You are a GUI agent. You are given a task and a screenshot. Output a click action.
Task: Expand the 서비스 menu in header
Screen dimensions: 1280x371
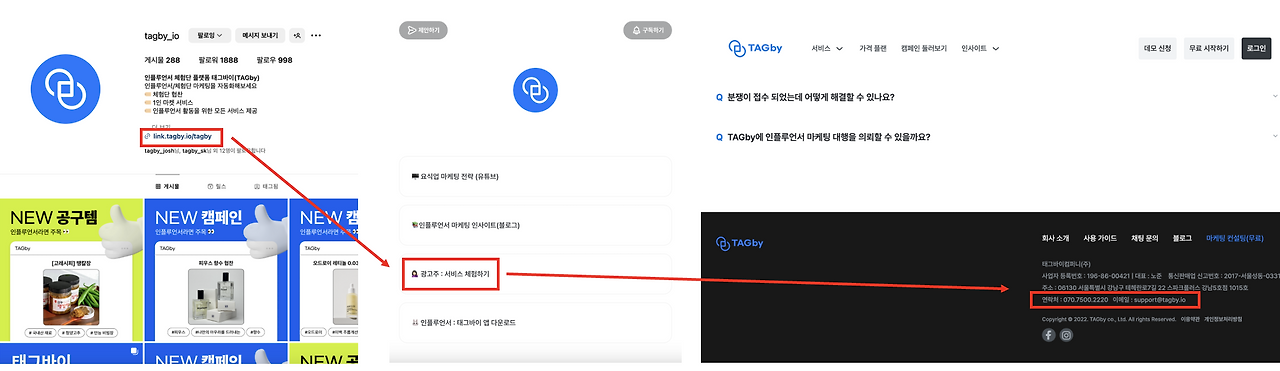point(827,48)
